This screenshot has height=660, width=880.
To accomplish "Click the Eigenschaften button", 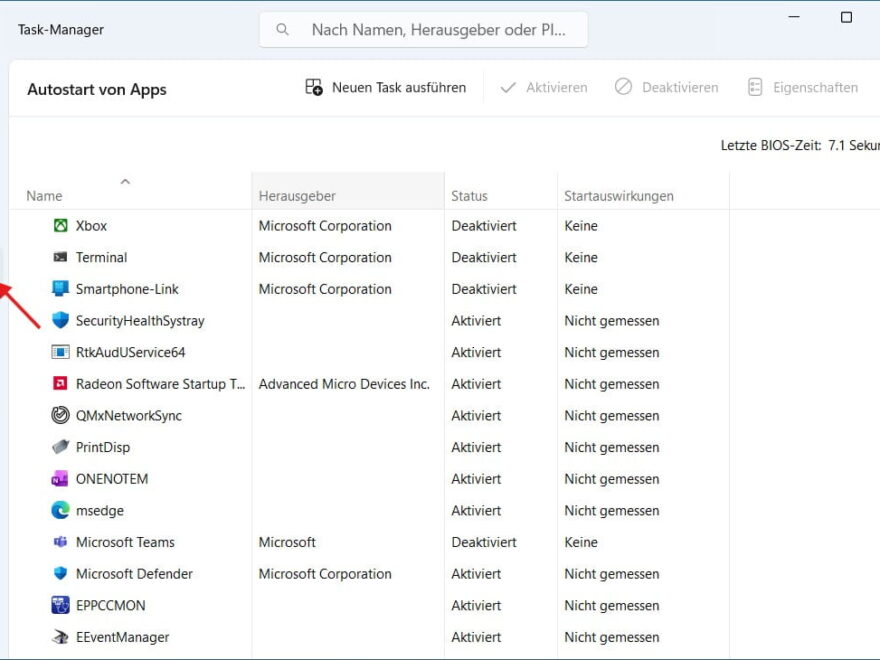I will tap(802, 87).
